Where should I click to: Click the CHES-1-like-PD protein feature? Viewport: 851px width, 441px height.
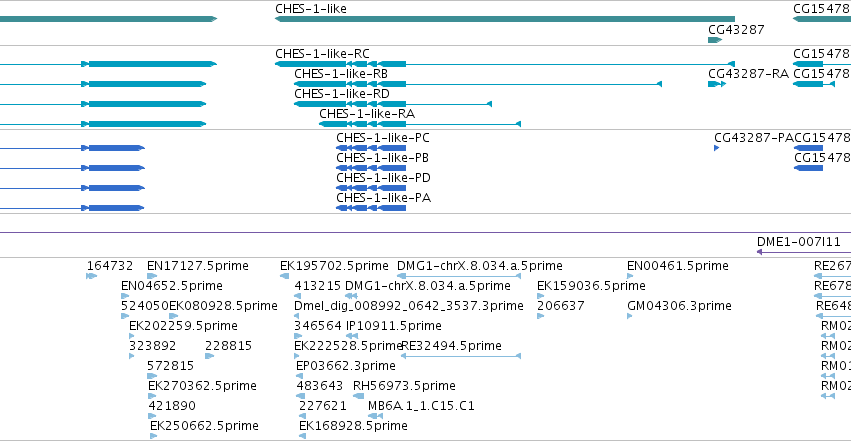371,188
